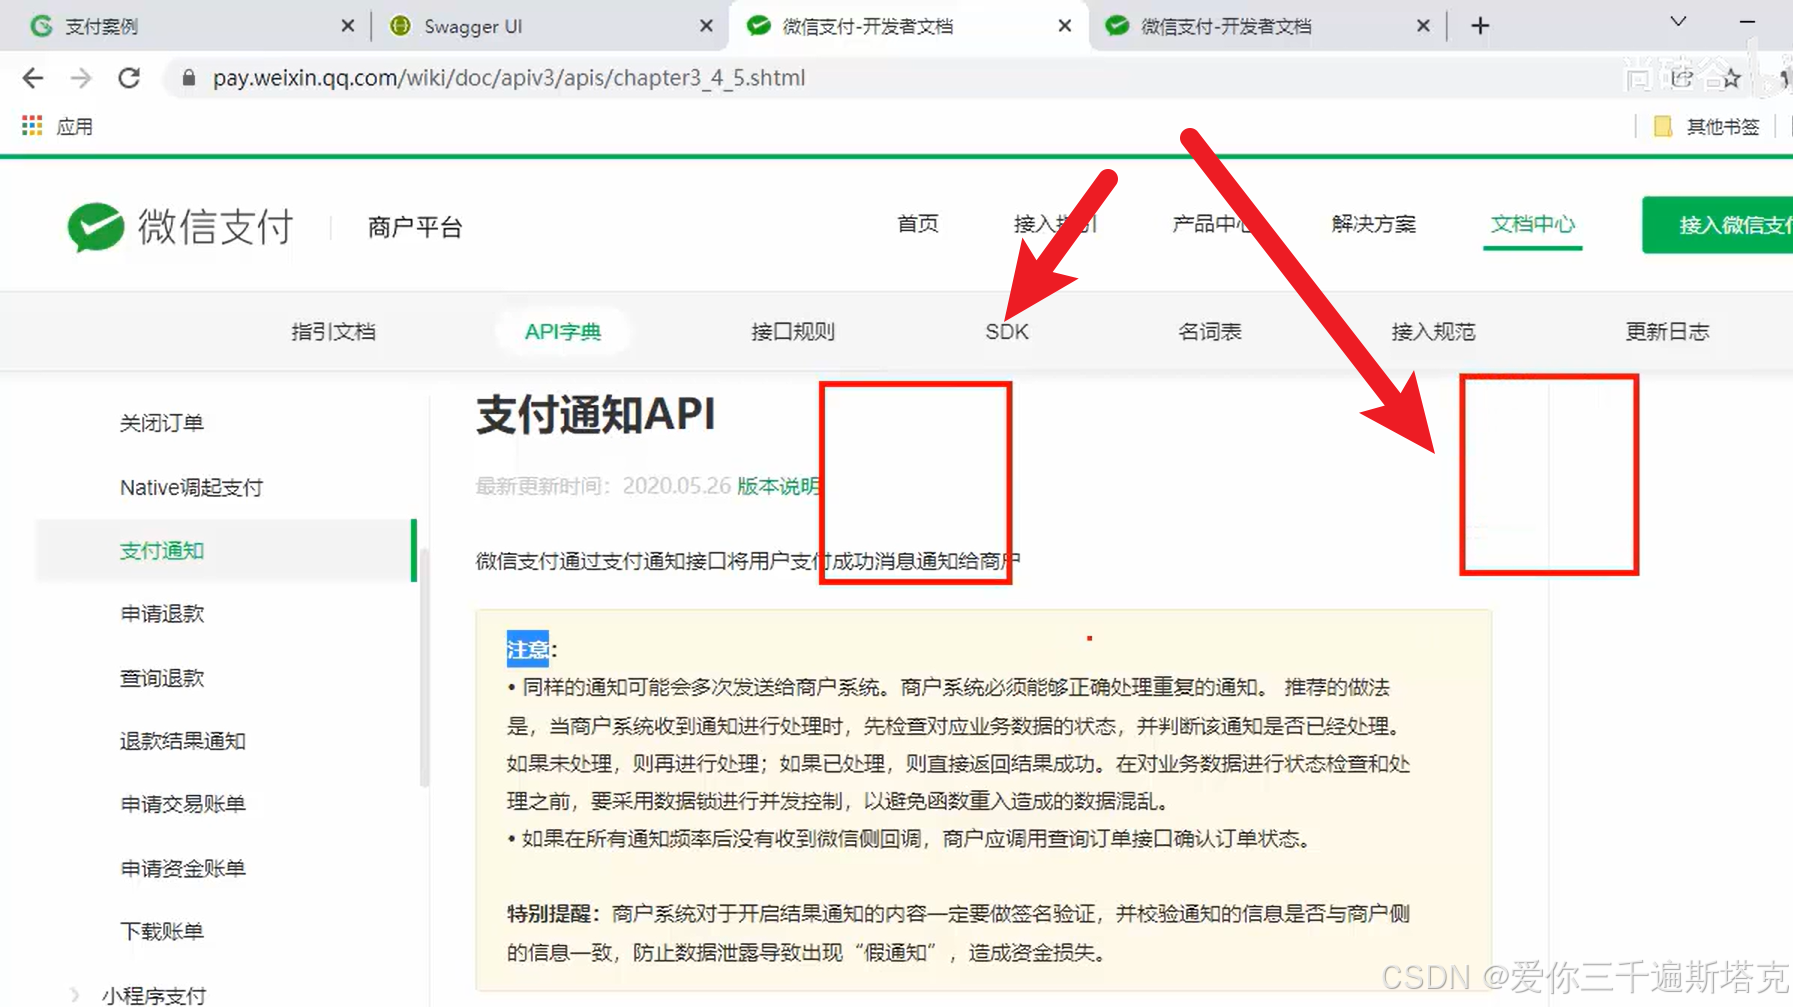Click the address bar URL

point(508,78)
